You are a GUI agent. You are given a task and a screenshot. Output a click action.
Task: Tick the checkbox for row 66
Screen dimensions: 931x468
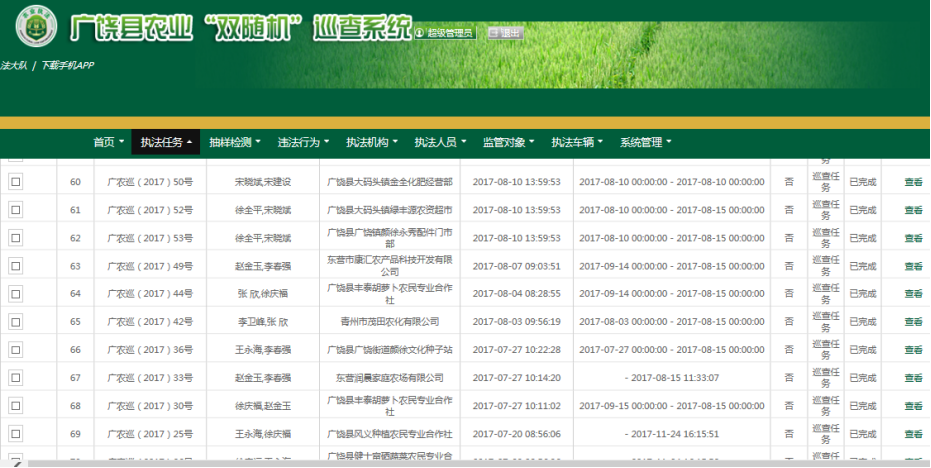(x=16, y=350)
